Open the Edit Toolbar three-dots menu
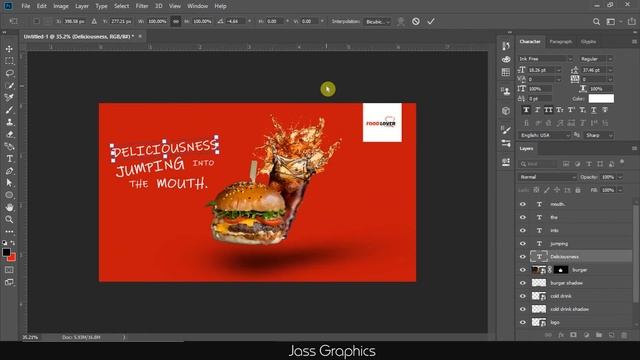The width and height of the screenshot is (640, 360). [9, 231]
